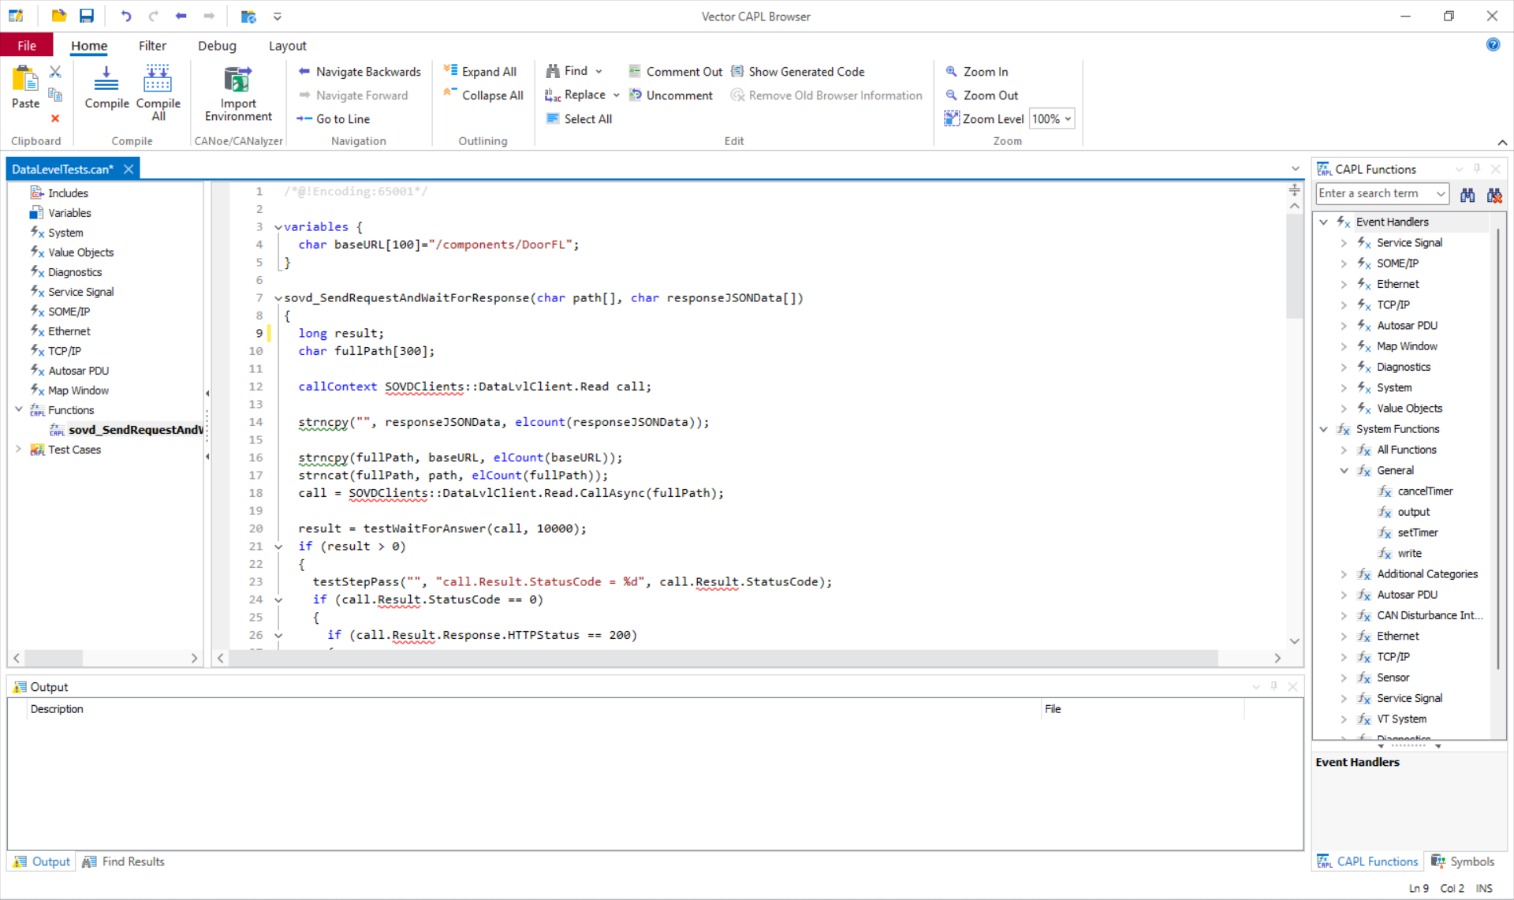Click Navigate Backwards
Viewport: 1514px width, 900px height.
tap(360, 72)
